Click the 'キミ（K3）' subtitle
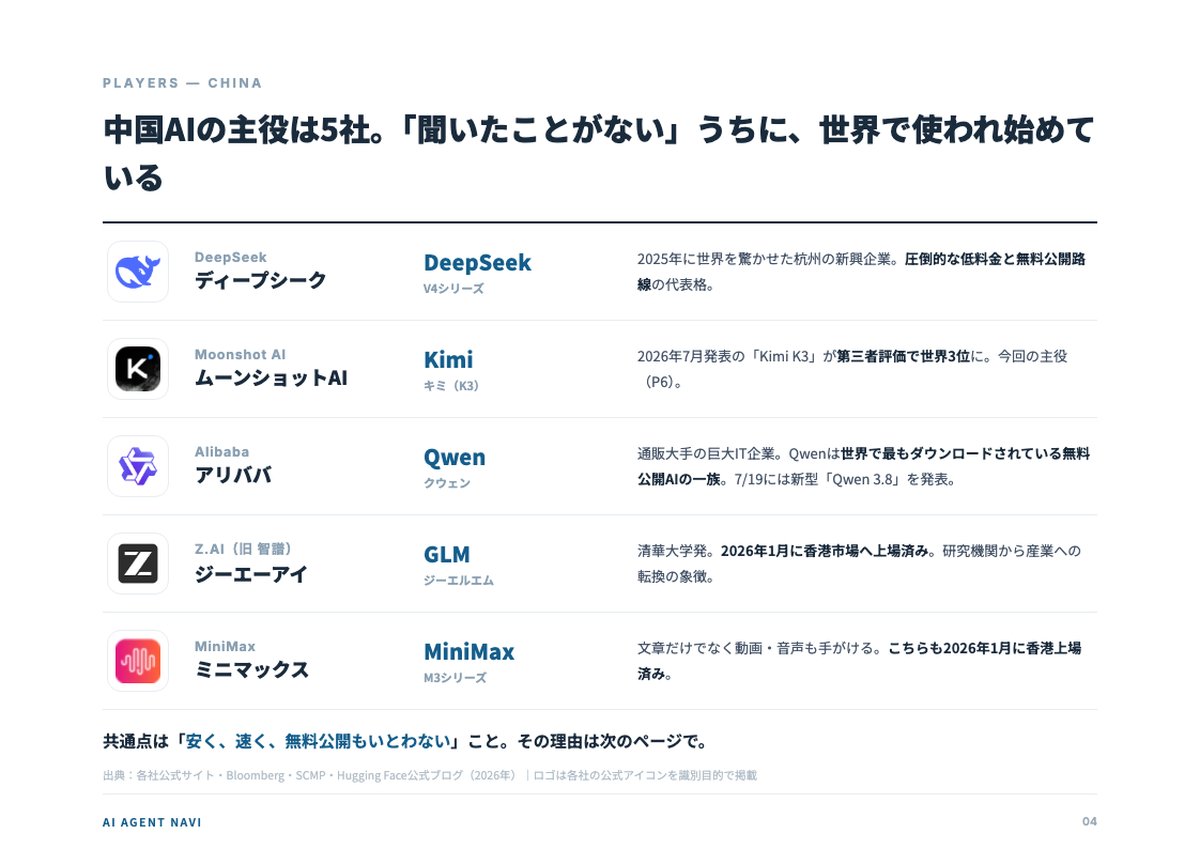 tap(451, 386)
